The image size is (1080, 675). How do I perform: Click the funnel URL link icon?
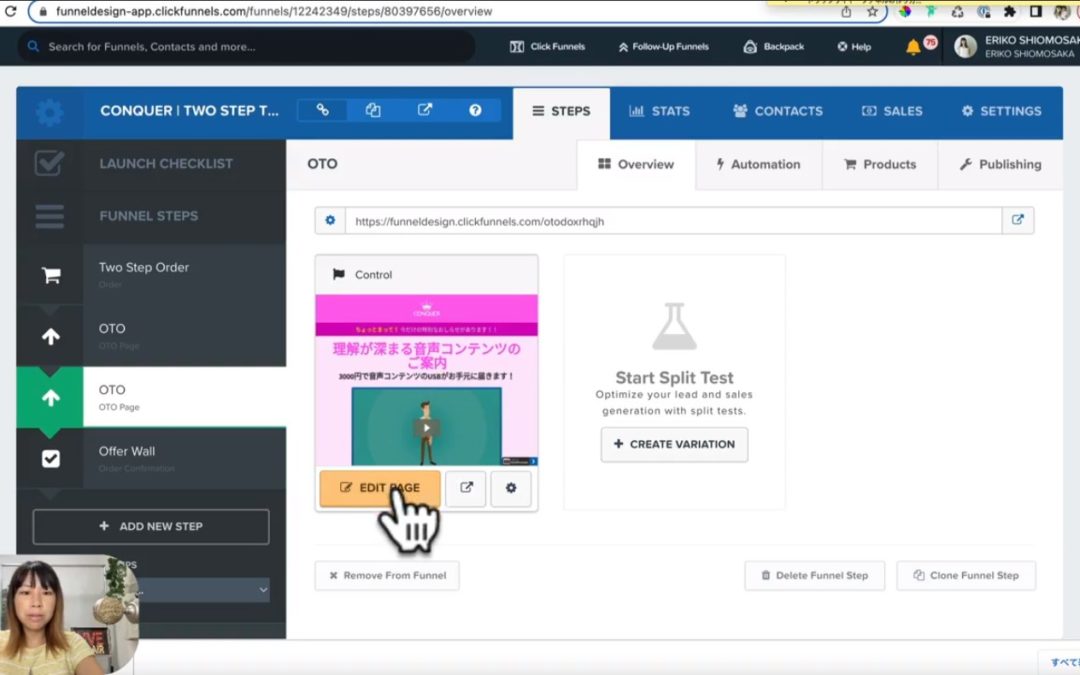[x=322, y=111]
